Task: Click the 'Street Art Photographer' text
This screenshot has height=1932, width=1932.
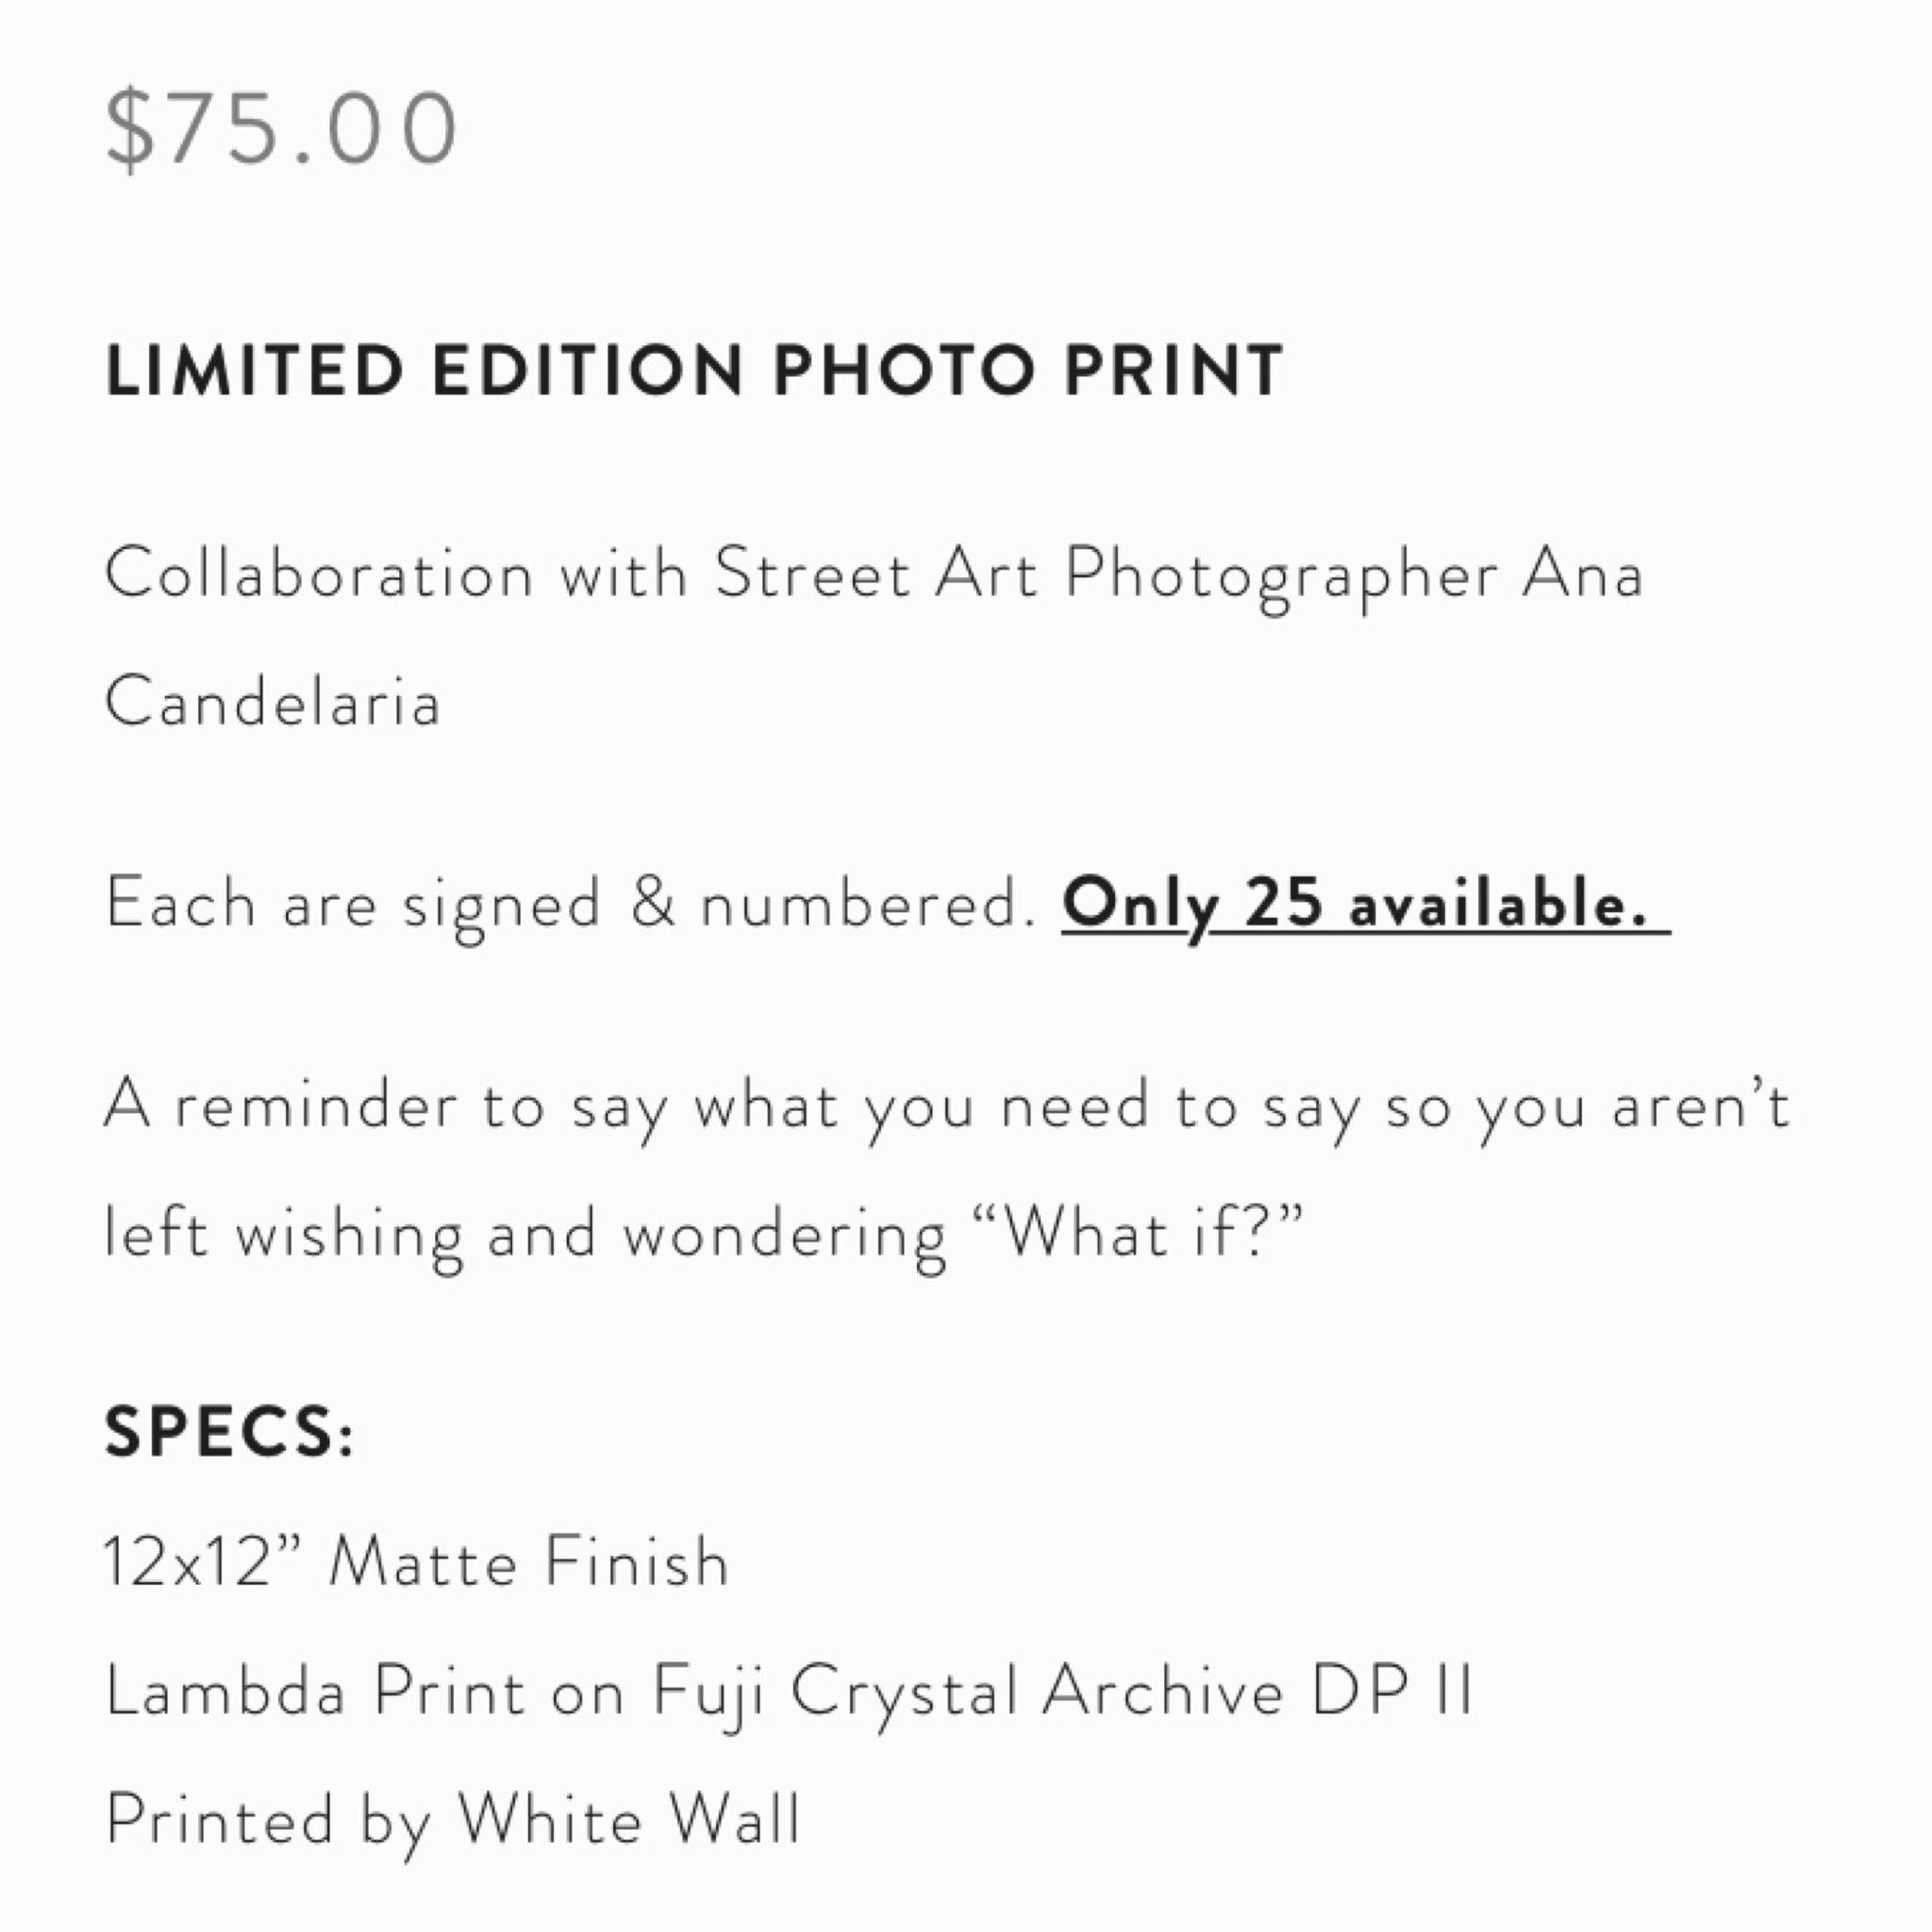Action: (1106, 576)
